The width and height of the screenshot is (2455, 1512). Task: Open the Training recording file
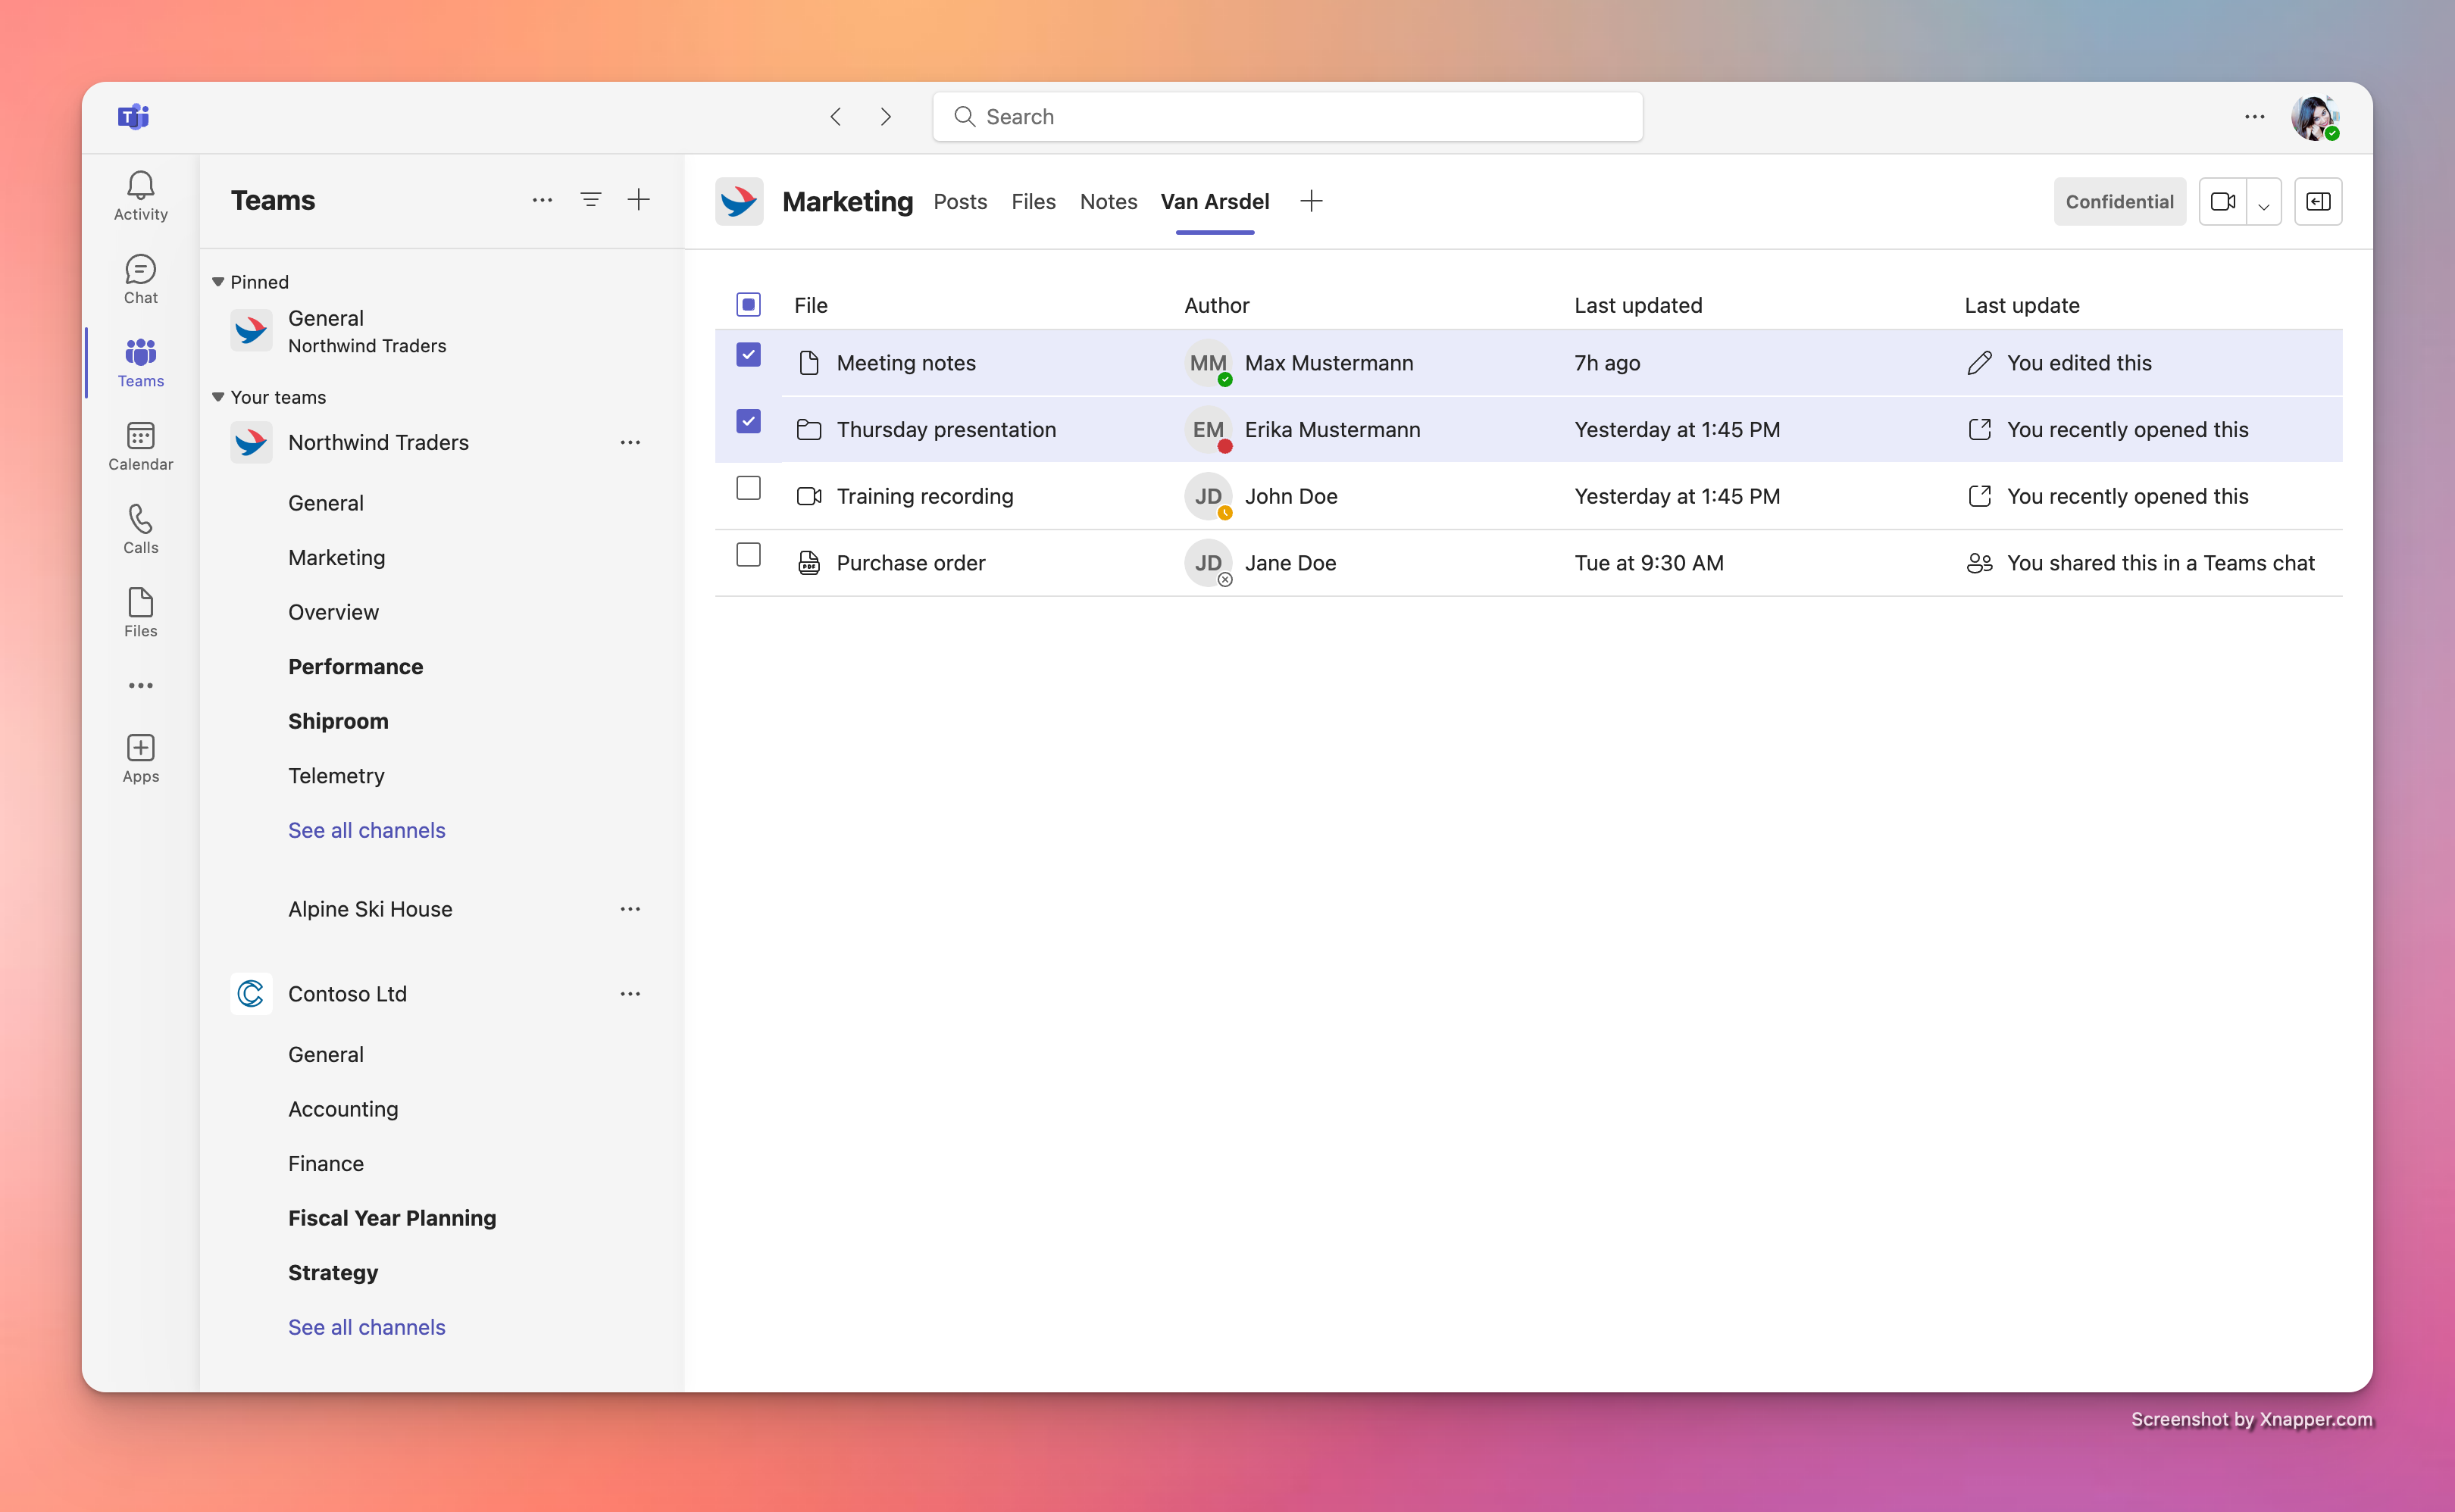pyautogui.click(x=925, y=496)
